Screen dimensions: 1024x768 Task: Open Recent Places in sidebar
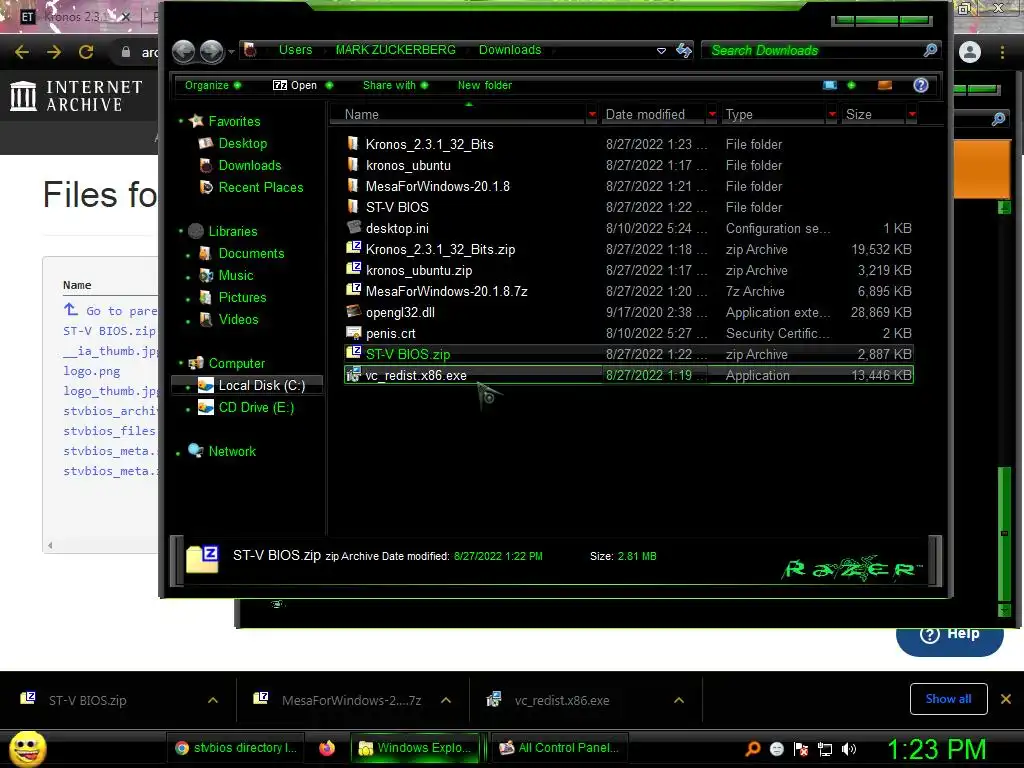(x=261, y=187)
